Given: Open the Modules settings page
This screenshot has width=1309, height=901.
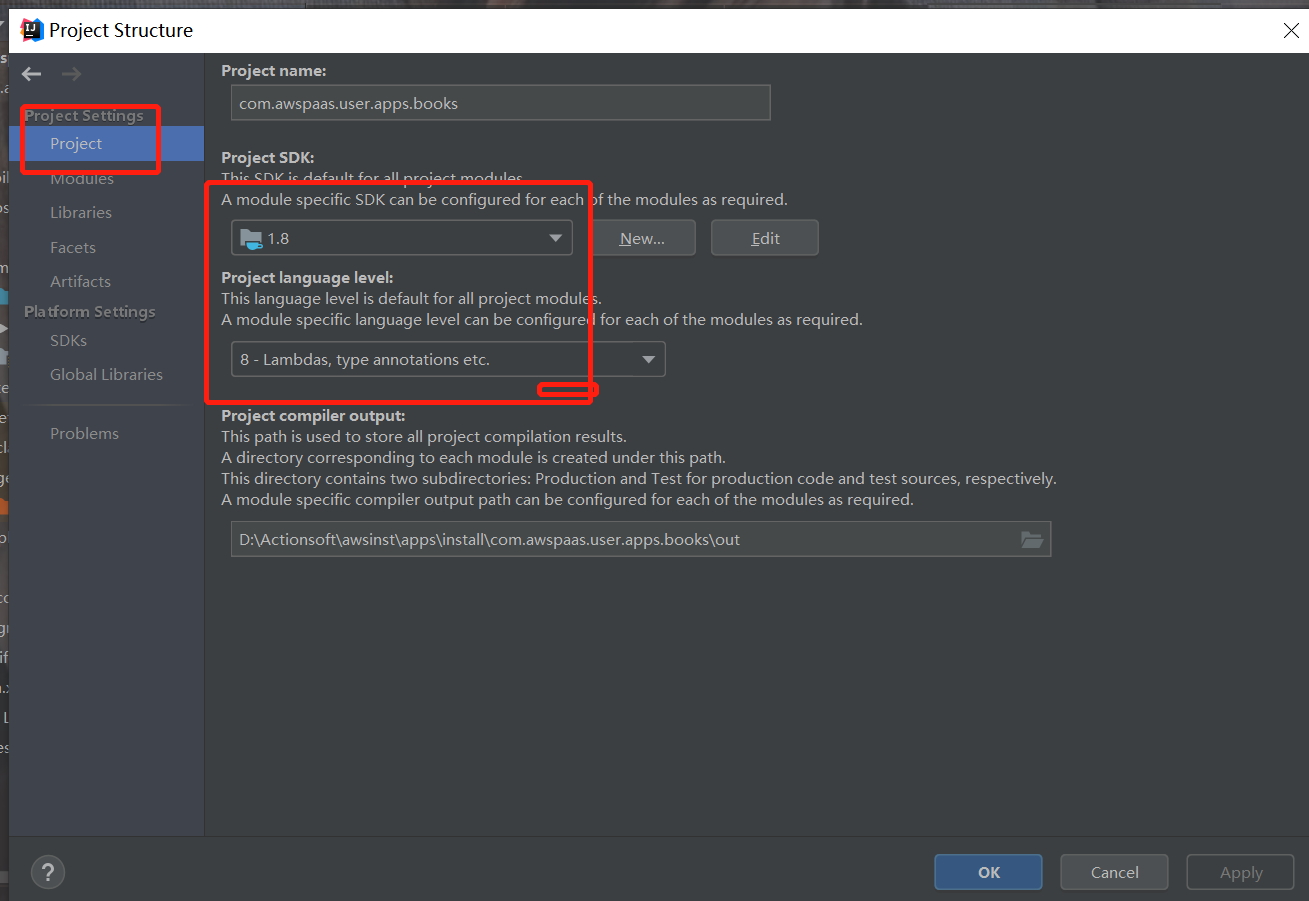Looking at the screenshot, I should pyautogui.click(x=82, y=178).
